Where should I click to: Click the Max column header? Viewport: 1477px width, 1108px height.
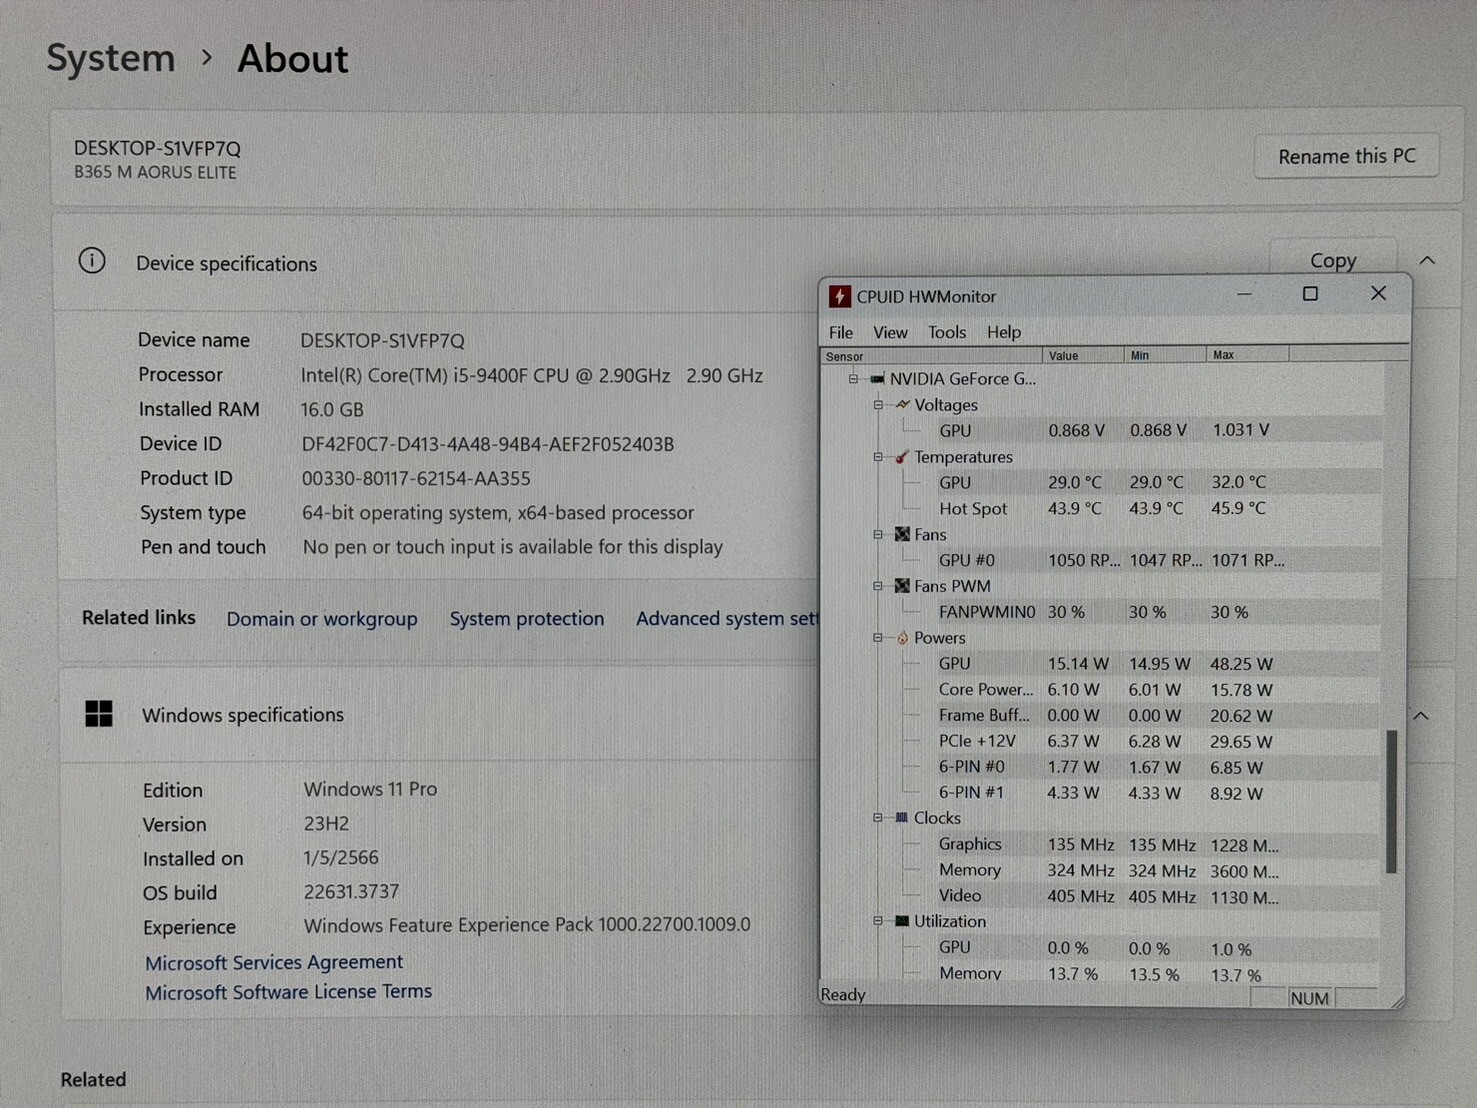pyautogui.click(x=1248, y=356)
